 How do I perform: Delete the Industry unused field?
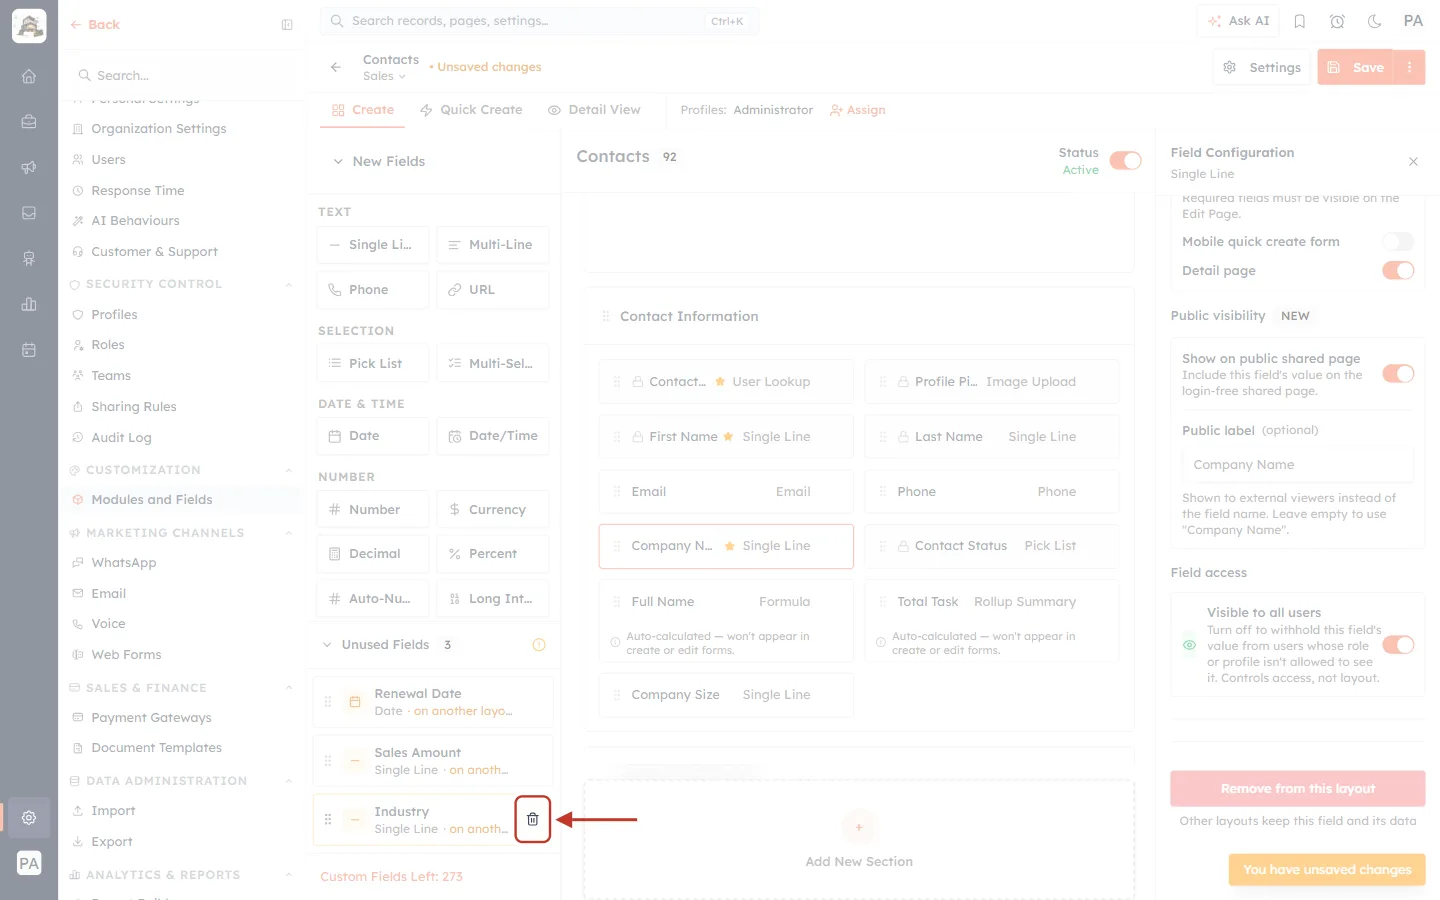533,819
